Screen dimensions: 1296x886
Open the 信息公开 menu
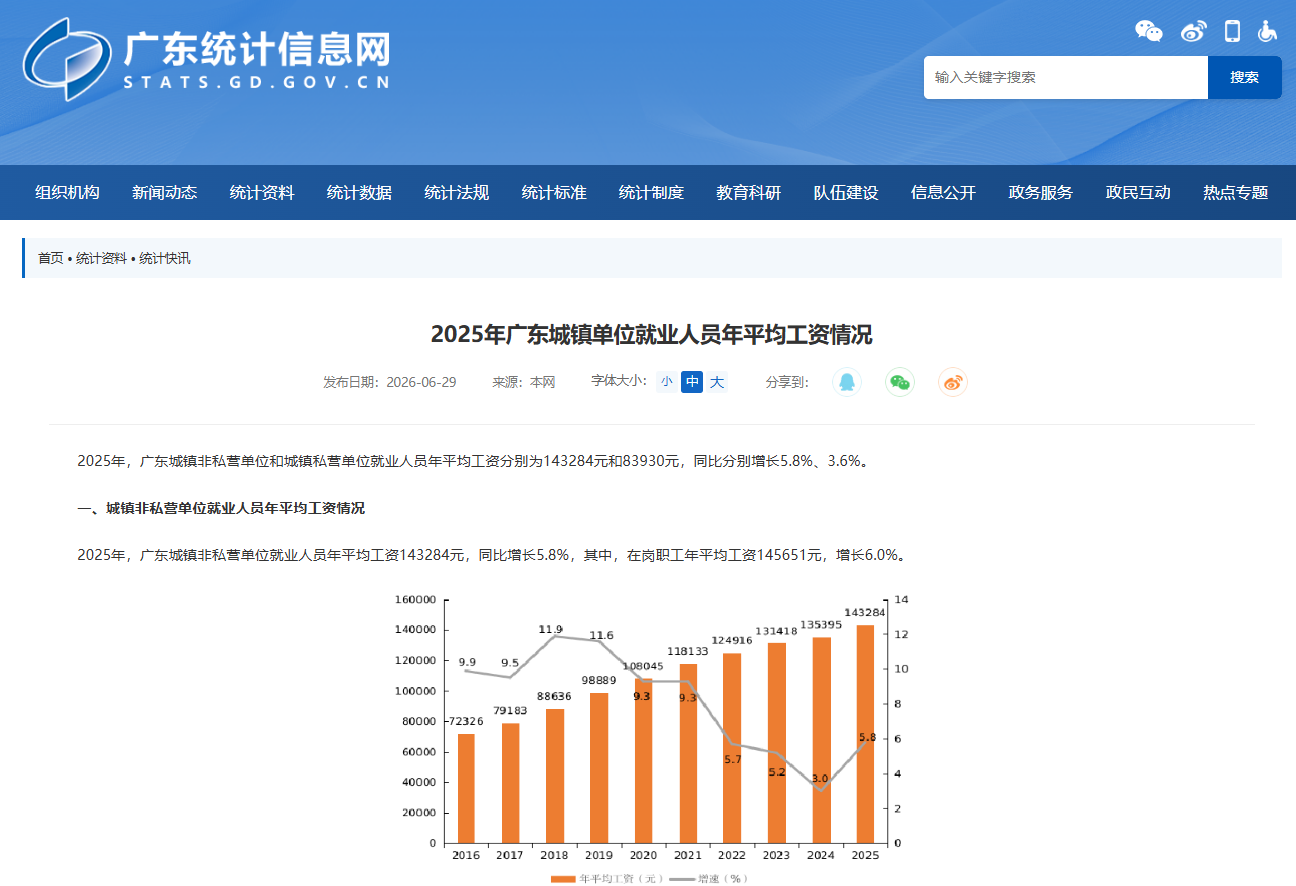(943, 193)
